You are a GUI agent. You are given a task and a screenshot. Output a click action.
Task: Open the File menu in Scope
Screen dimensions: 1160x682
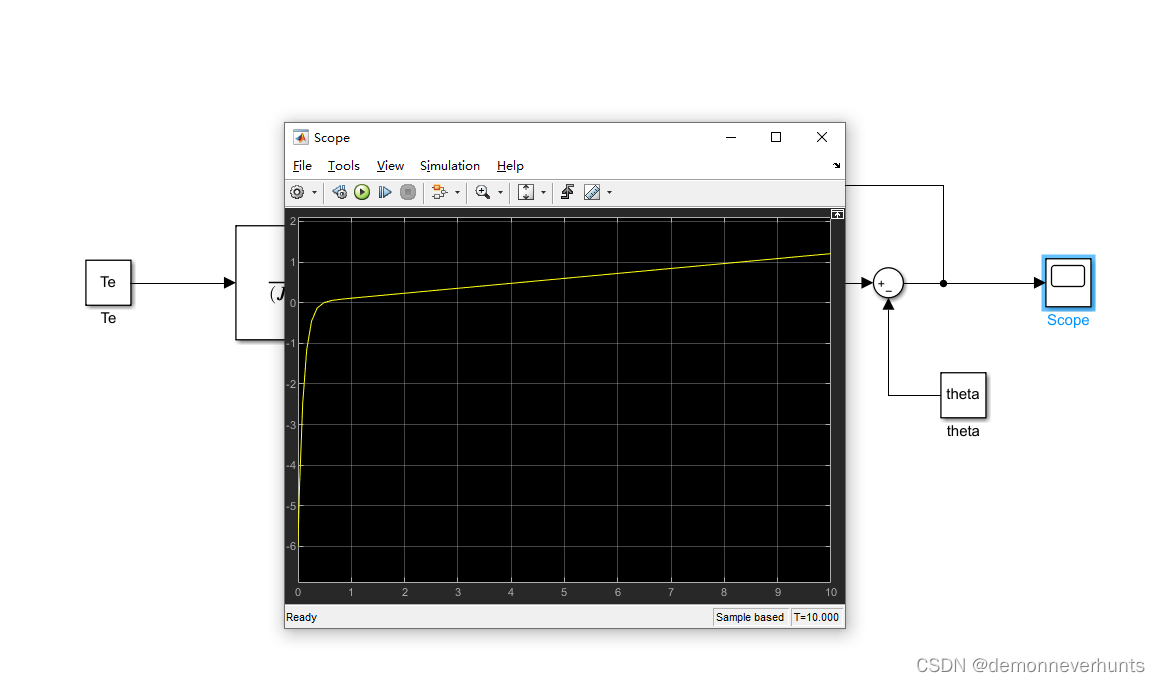[x=303, y=166]
